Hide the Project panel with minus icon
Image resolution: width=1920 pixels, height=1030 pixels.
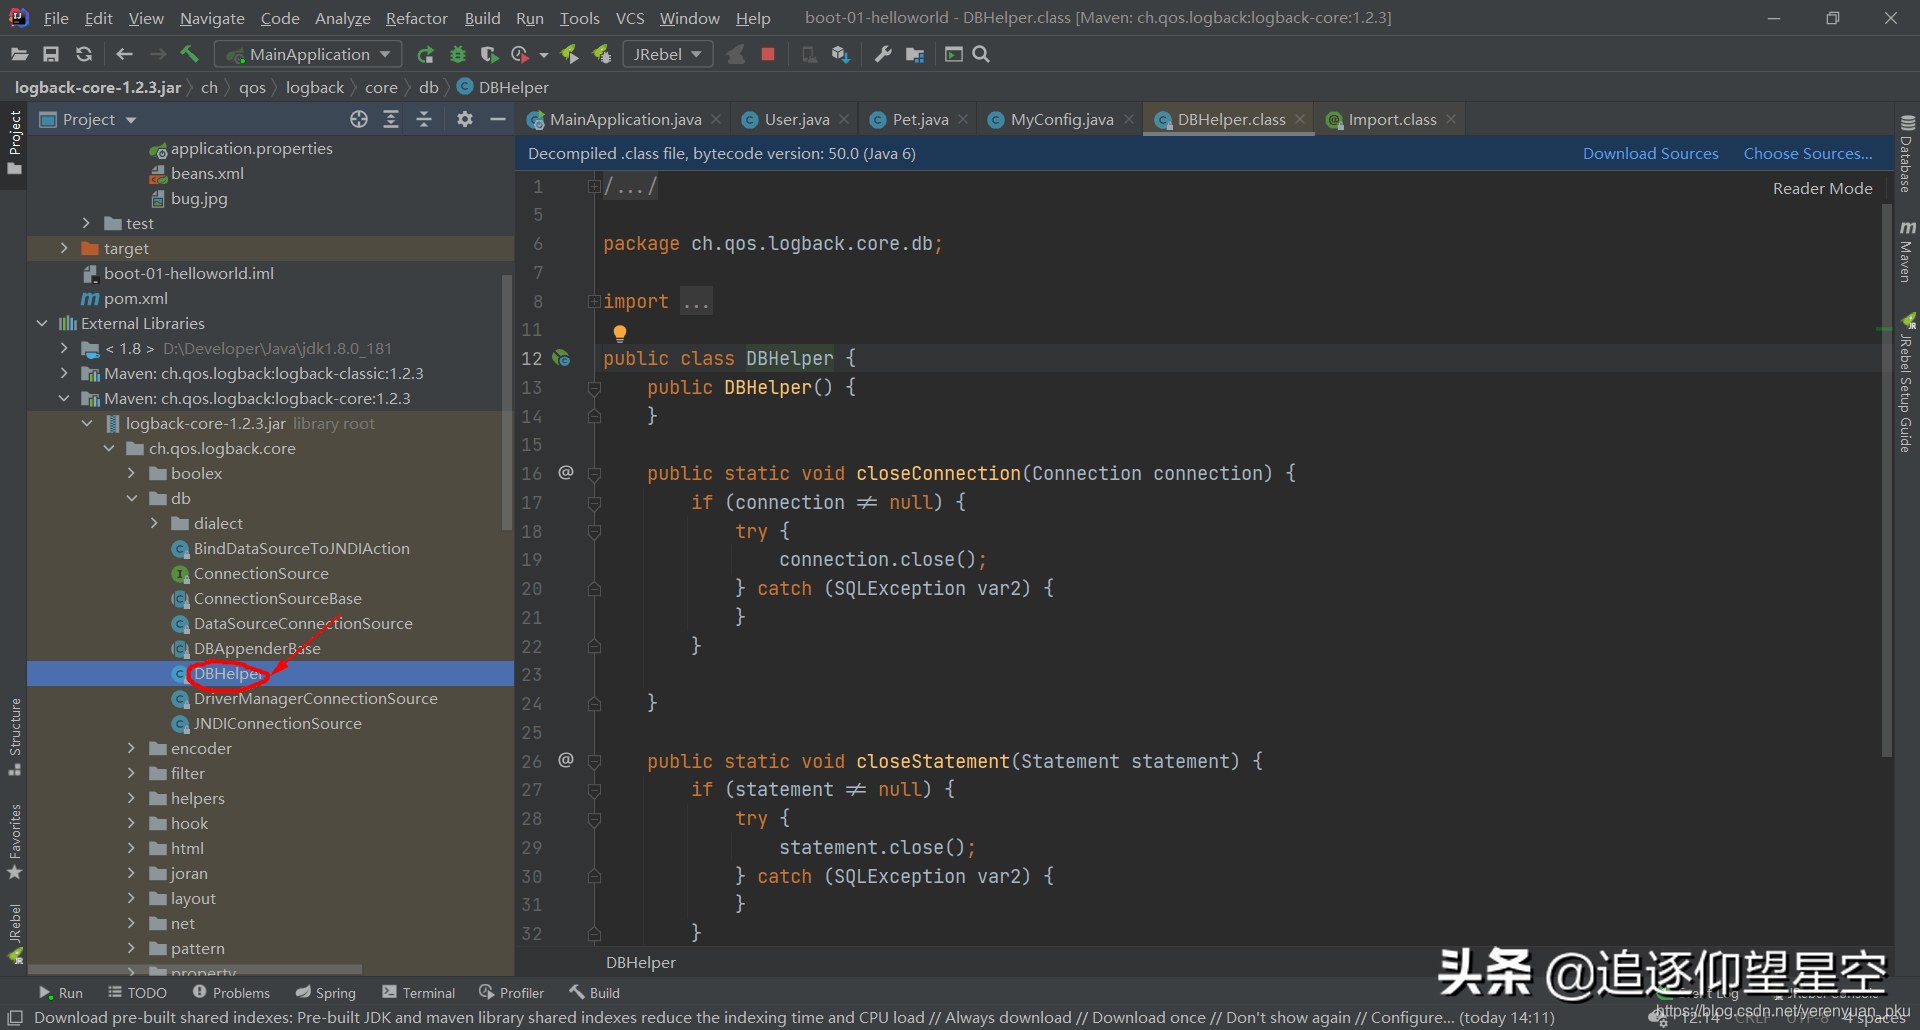tap(497, 119)
